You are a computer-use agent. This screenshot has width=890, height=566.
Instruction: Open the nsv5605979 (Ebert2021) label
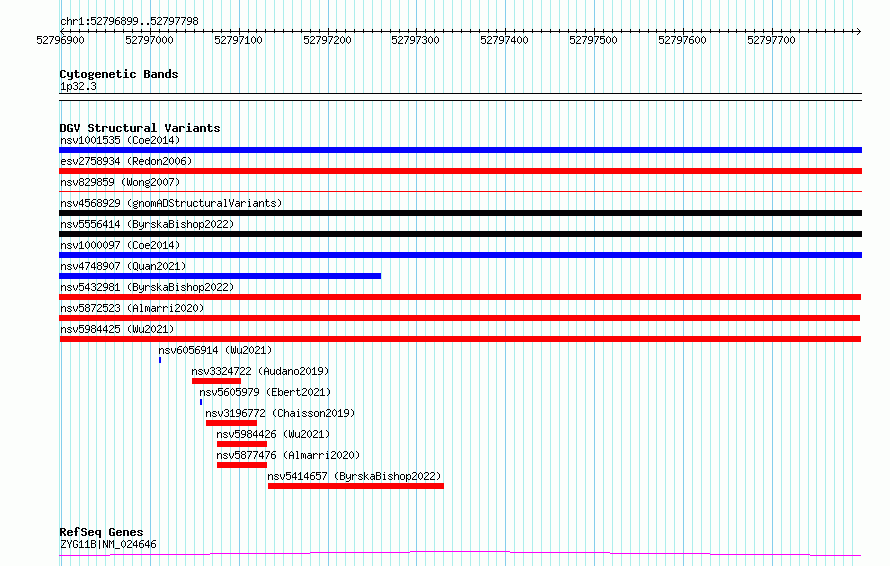[265, 392]
